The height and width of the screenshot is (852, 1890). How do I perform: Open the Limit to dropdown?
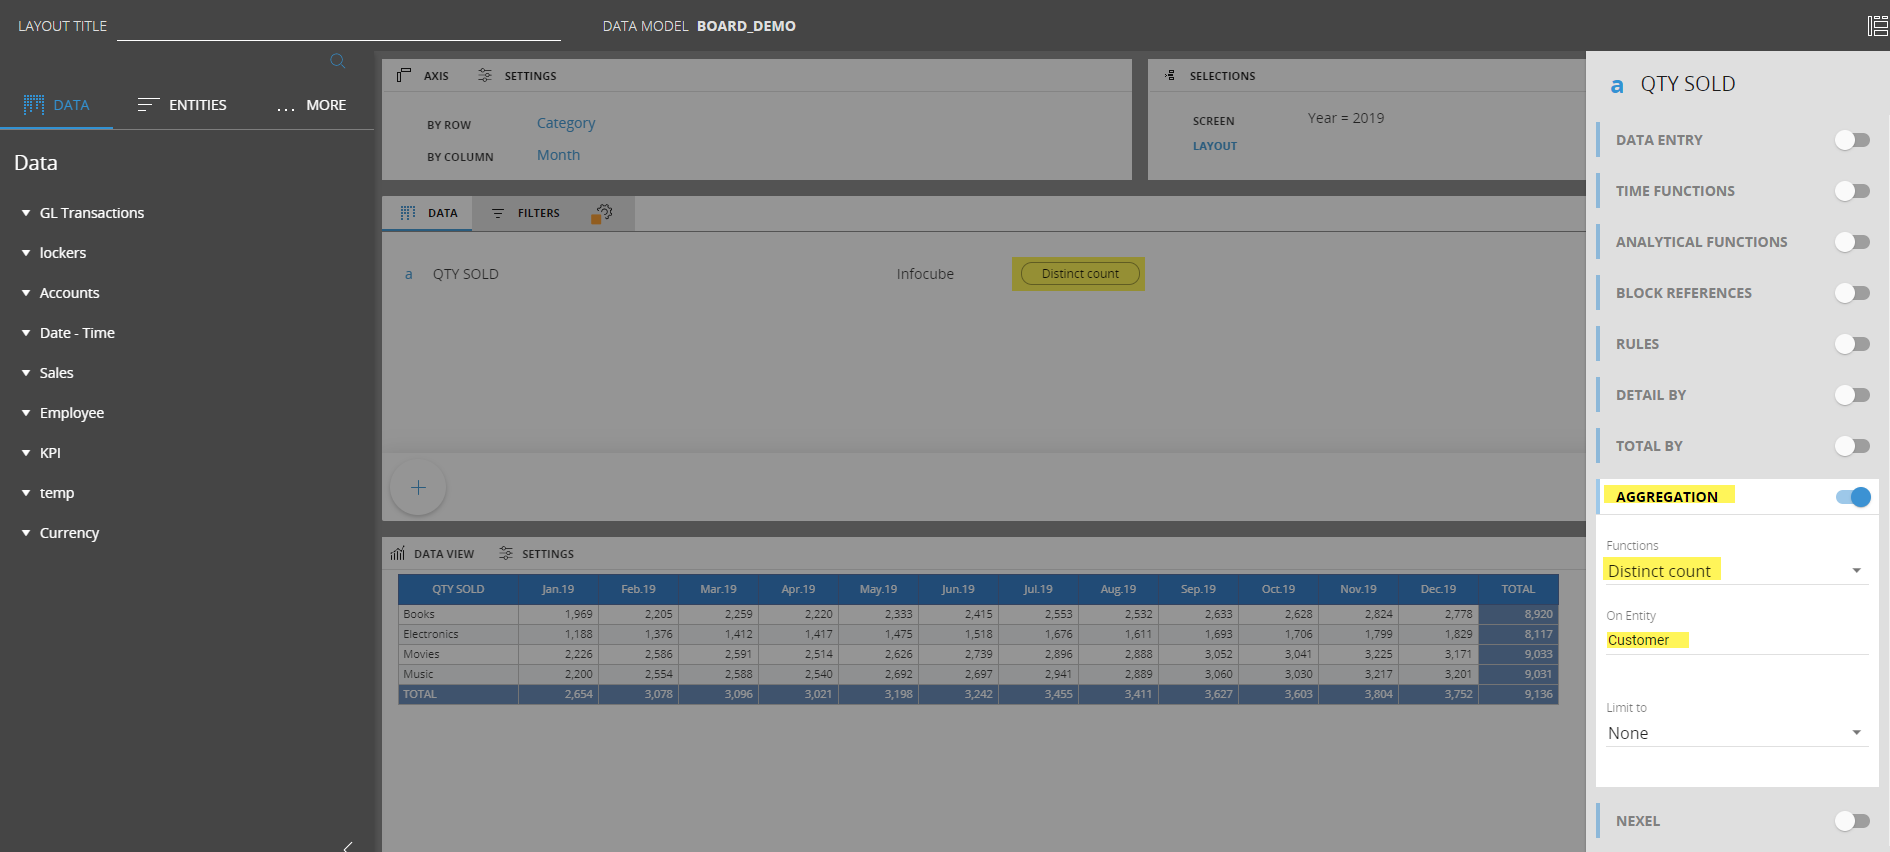point(1736,733)
